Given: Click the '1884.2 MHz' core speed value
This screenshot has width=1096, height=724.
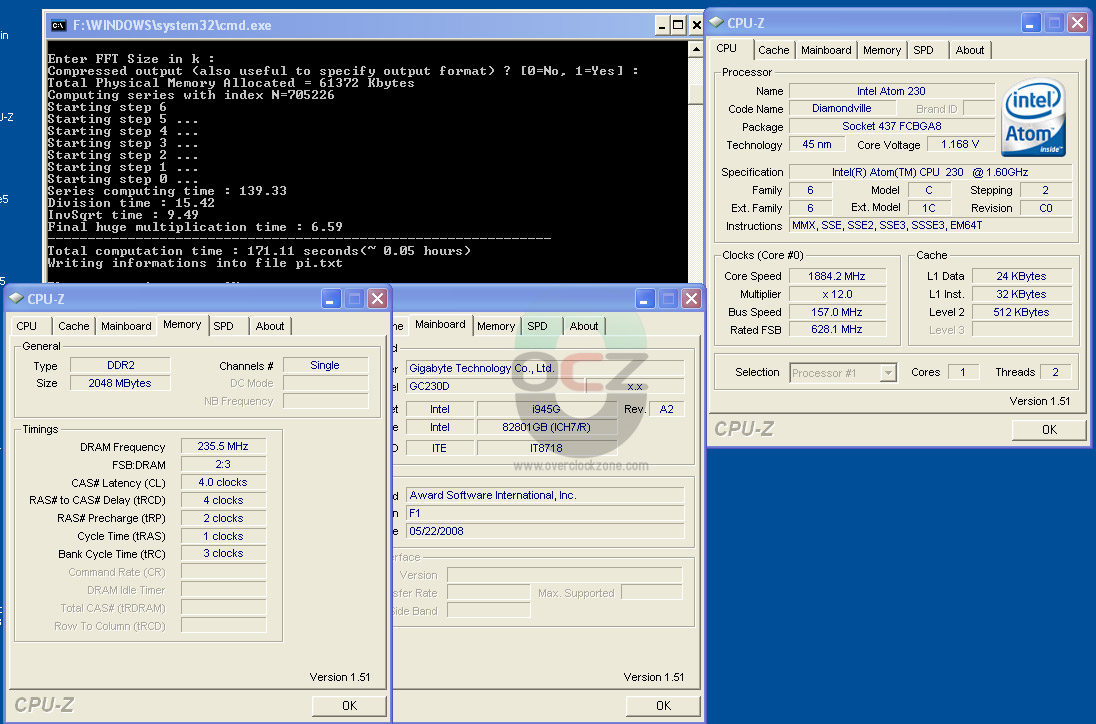Looking at the screenshot, I should pyautogui.click(x=837, y=276).
